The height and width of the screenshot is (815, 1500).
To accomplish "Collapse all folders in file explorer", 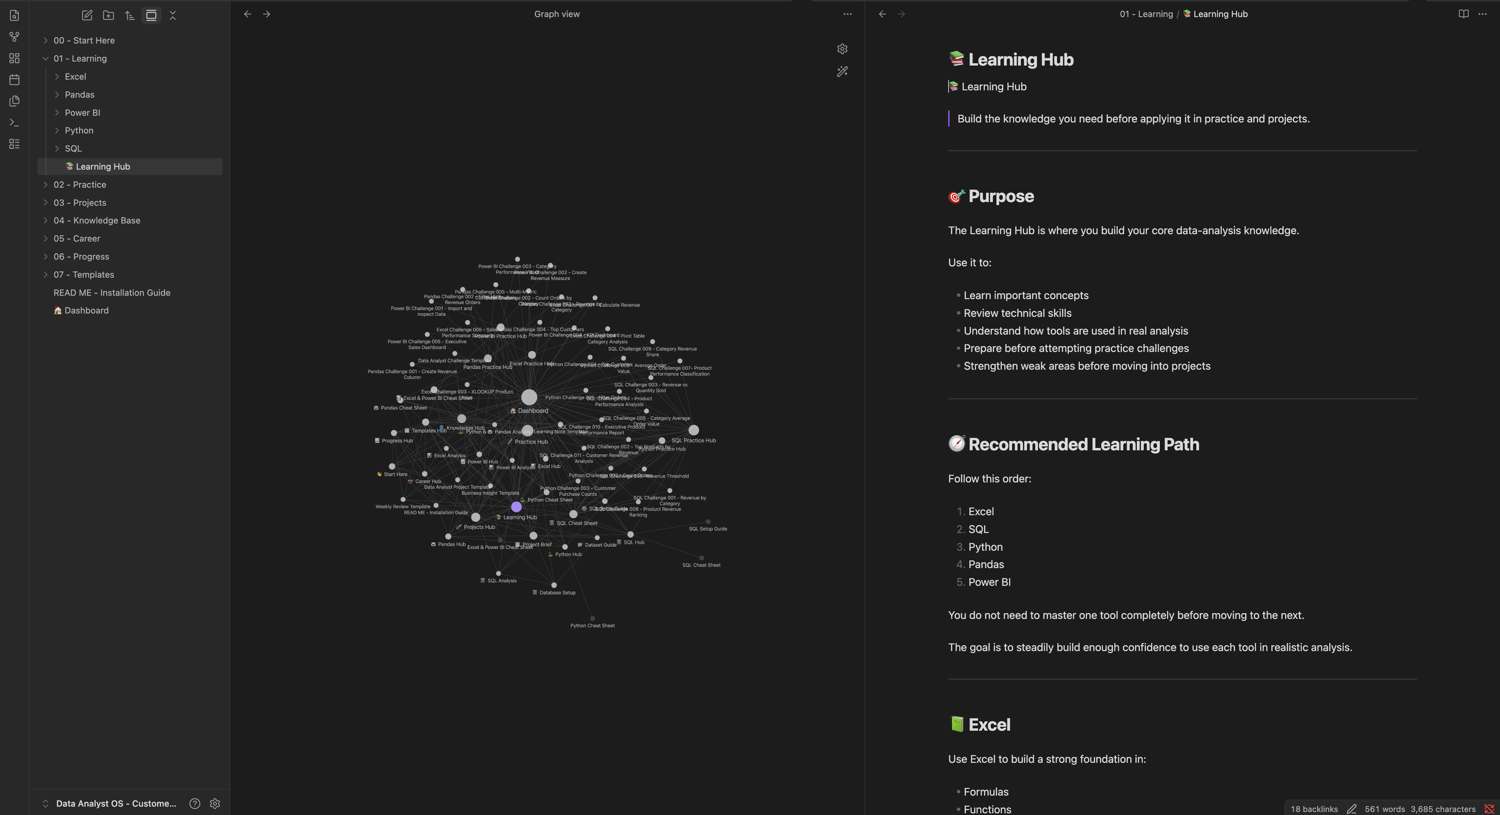I will click(x=173, y=15).
